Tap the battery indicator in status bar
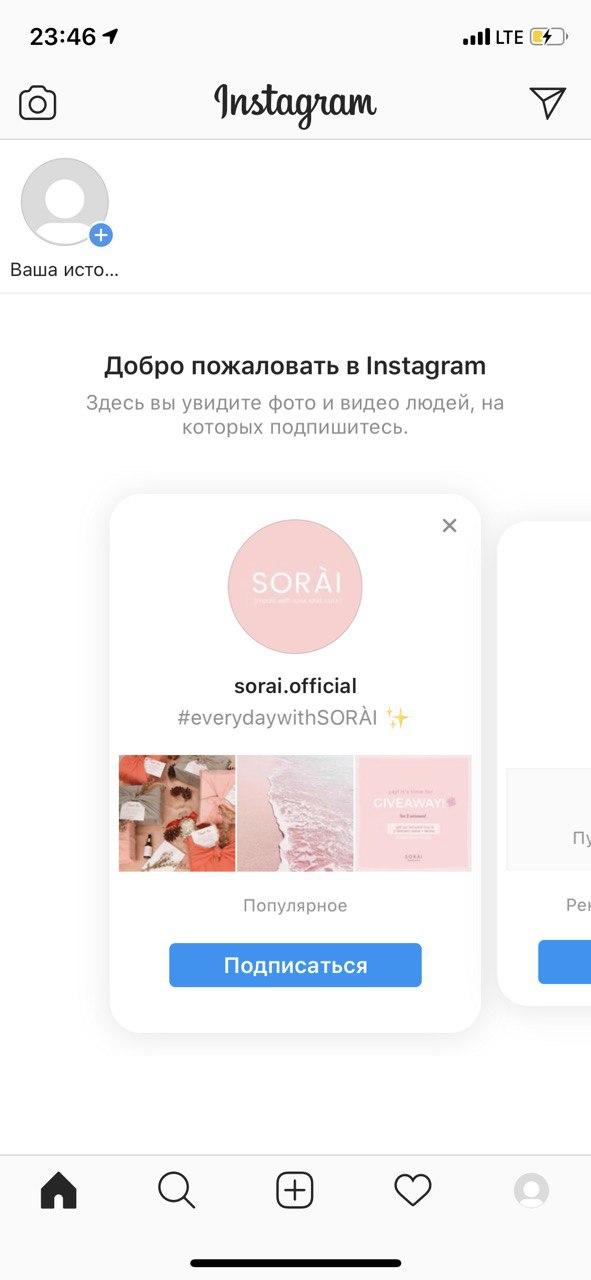Screen dimensions: 591x1280 point(549,37)
